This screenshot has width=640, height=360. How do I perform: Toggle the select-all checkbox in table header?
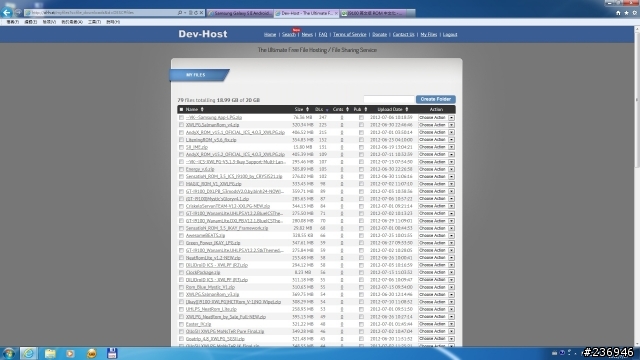181,109
